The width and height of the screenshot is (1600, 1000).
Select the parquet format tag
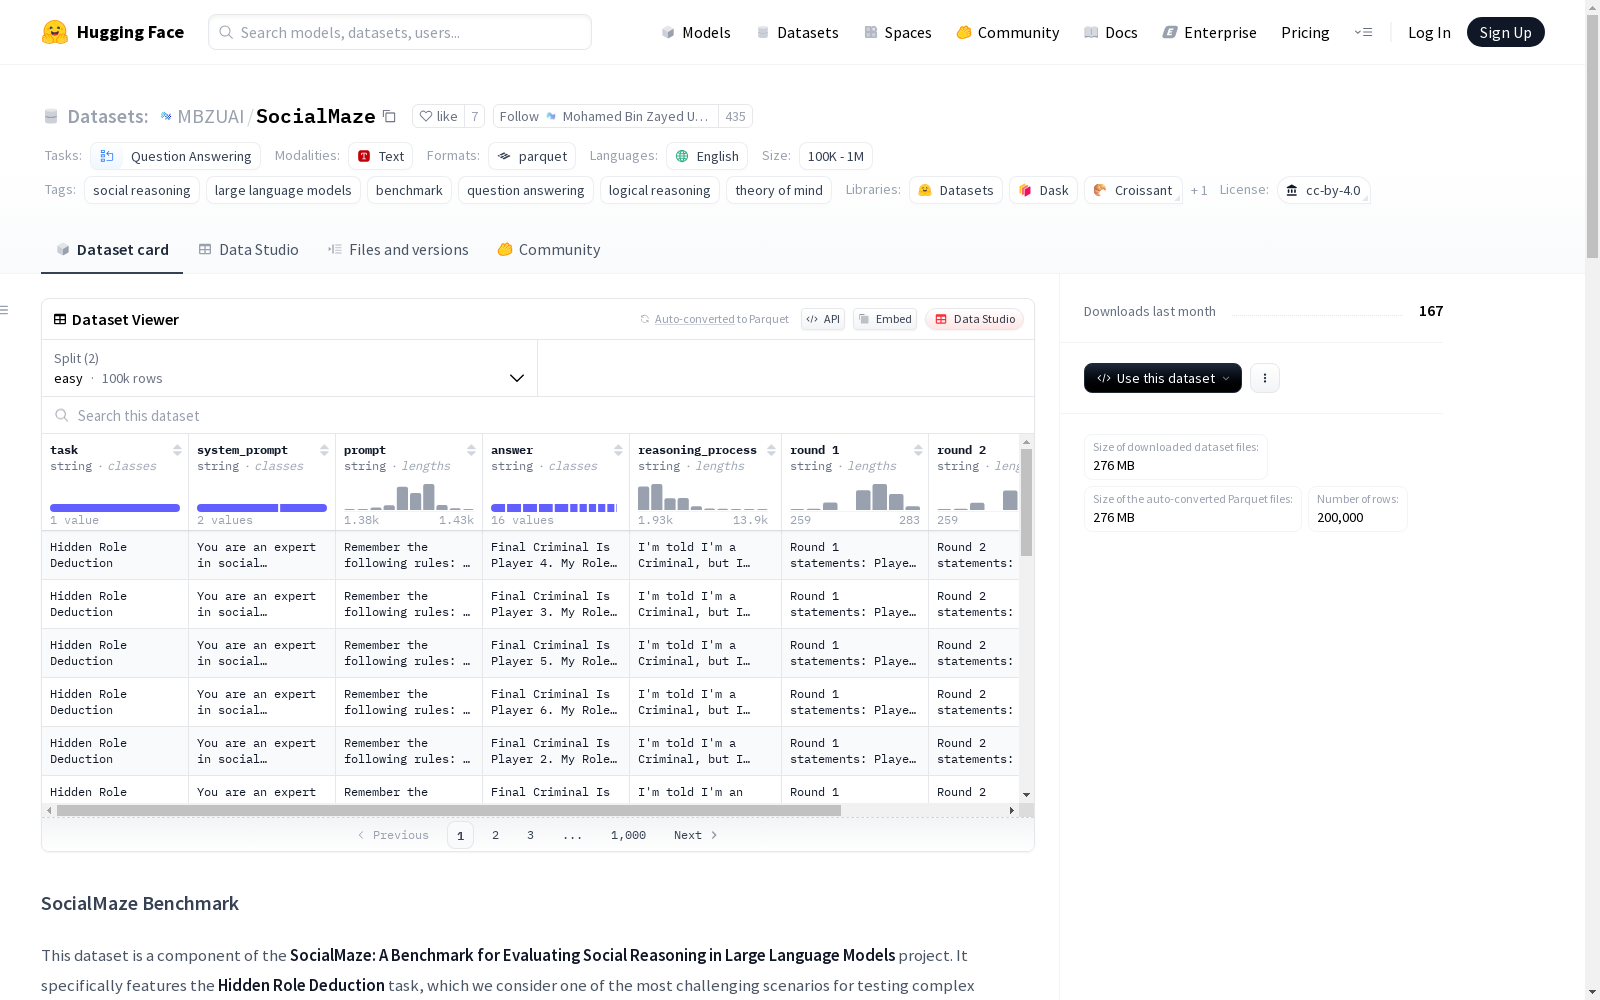coord(532,156)
